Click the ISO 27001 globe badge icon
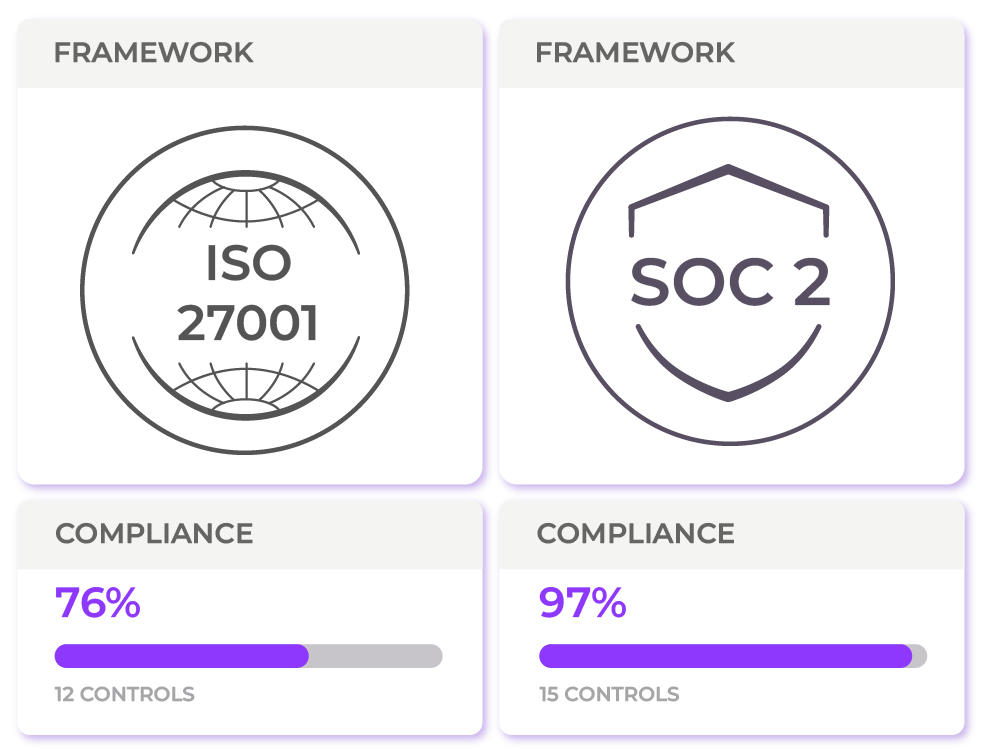The width and height of the screenshot is (984, 749). pos(245,290)
